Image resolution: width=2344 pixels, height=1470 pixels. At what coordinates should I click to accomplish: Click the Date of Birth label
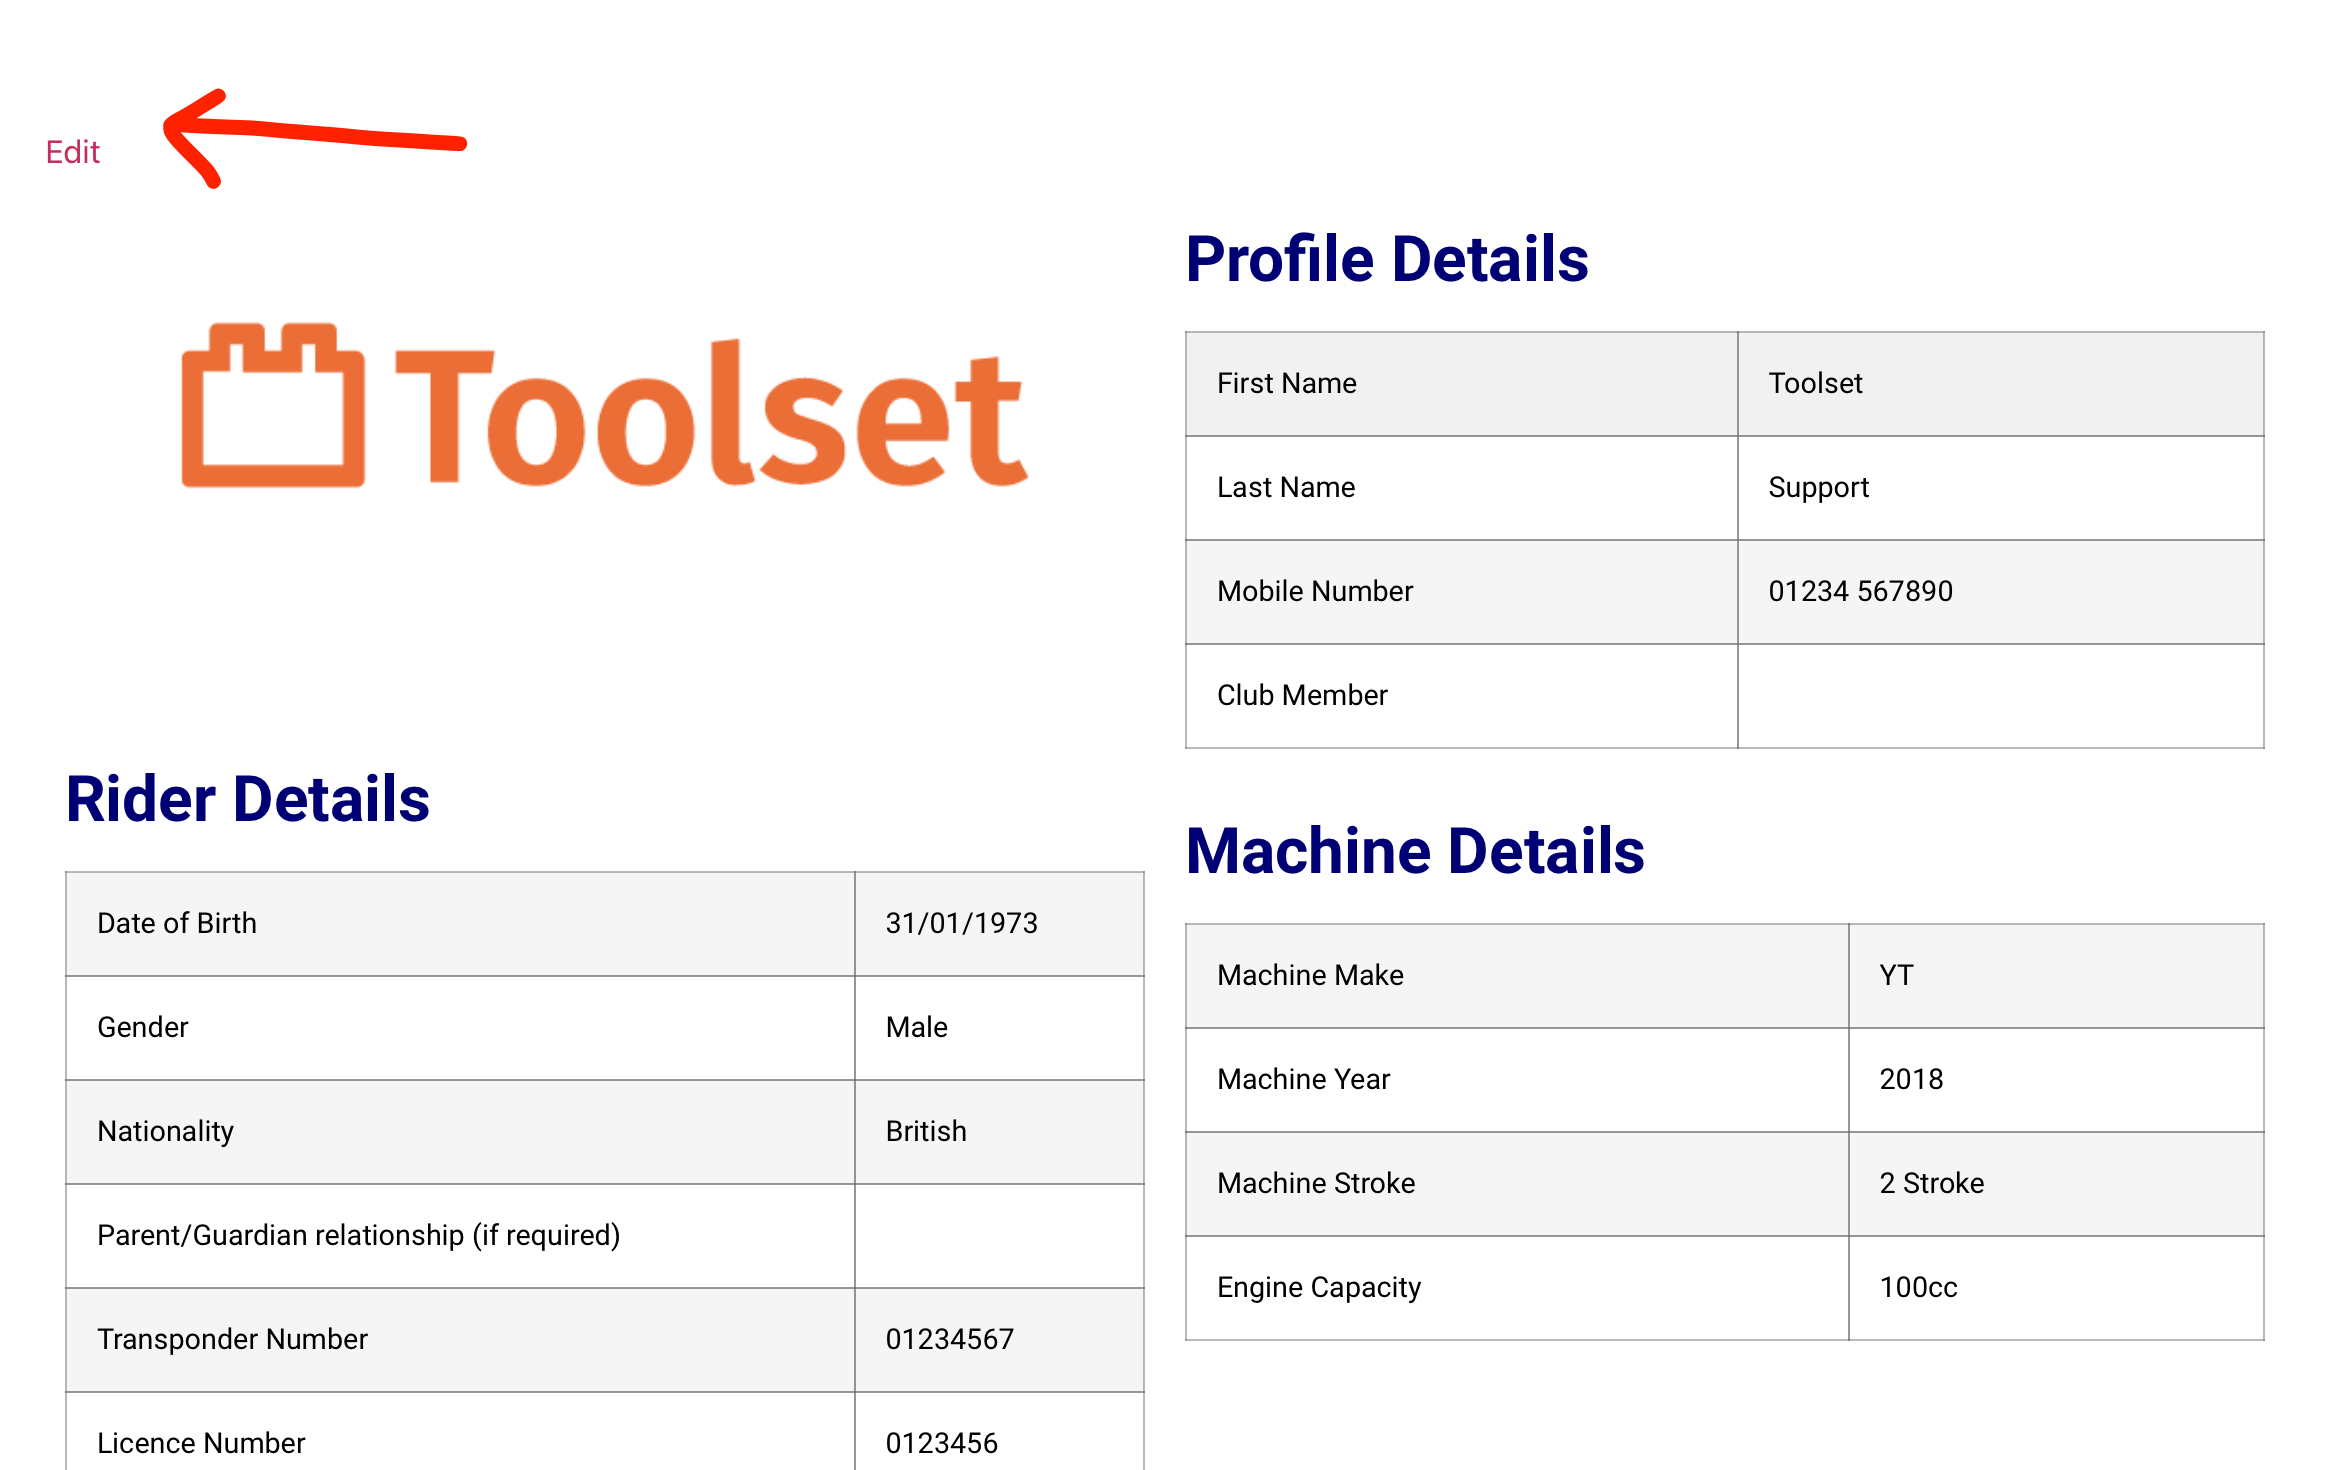(x=177, y=923)
